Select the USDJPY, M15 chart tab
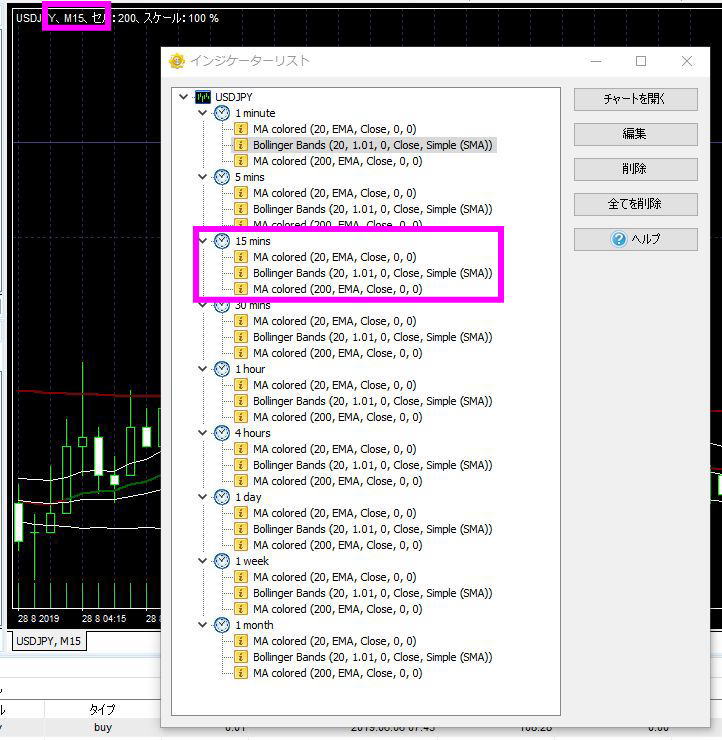This screenshot has width=722, height=740. tap(48, 641)
